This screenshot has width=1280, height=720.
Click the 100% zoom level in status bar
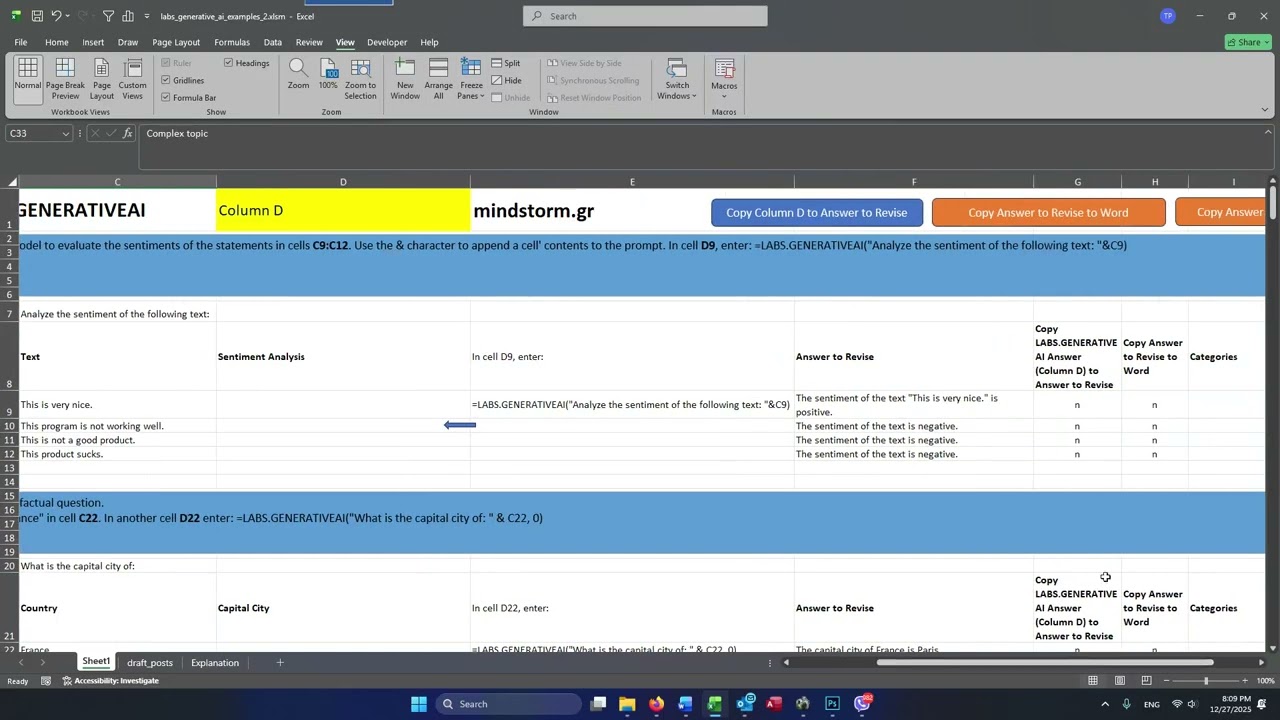(x=1264, y=681)
